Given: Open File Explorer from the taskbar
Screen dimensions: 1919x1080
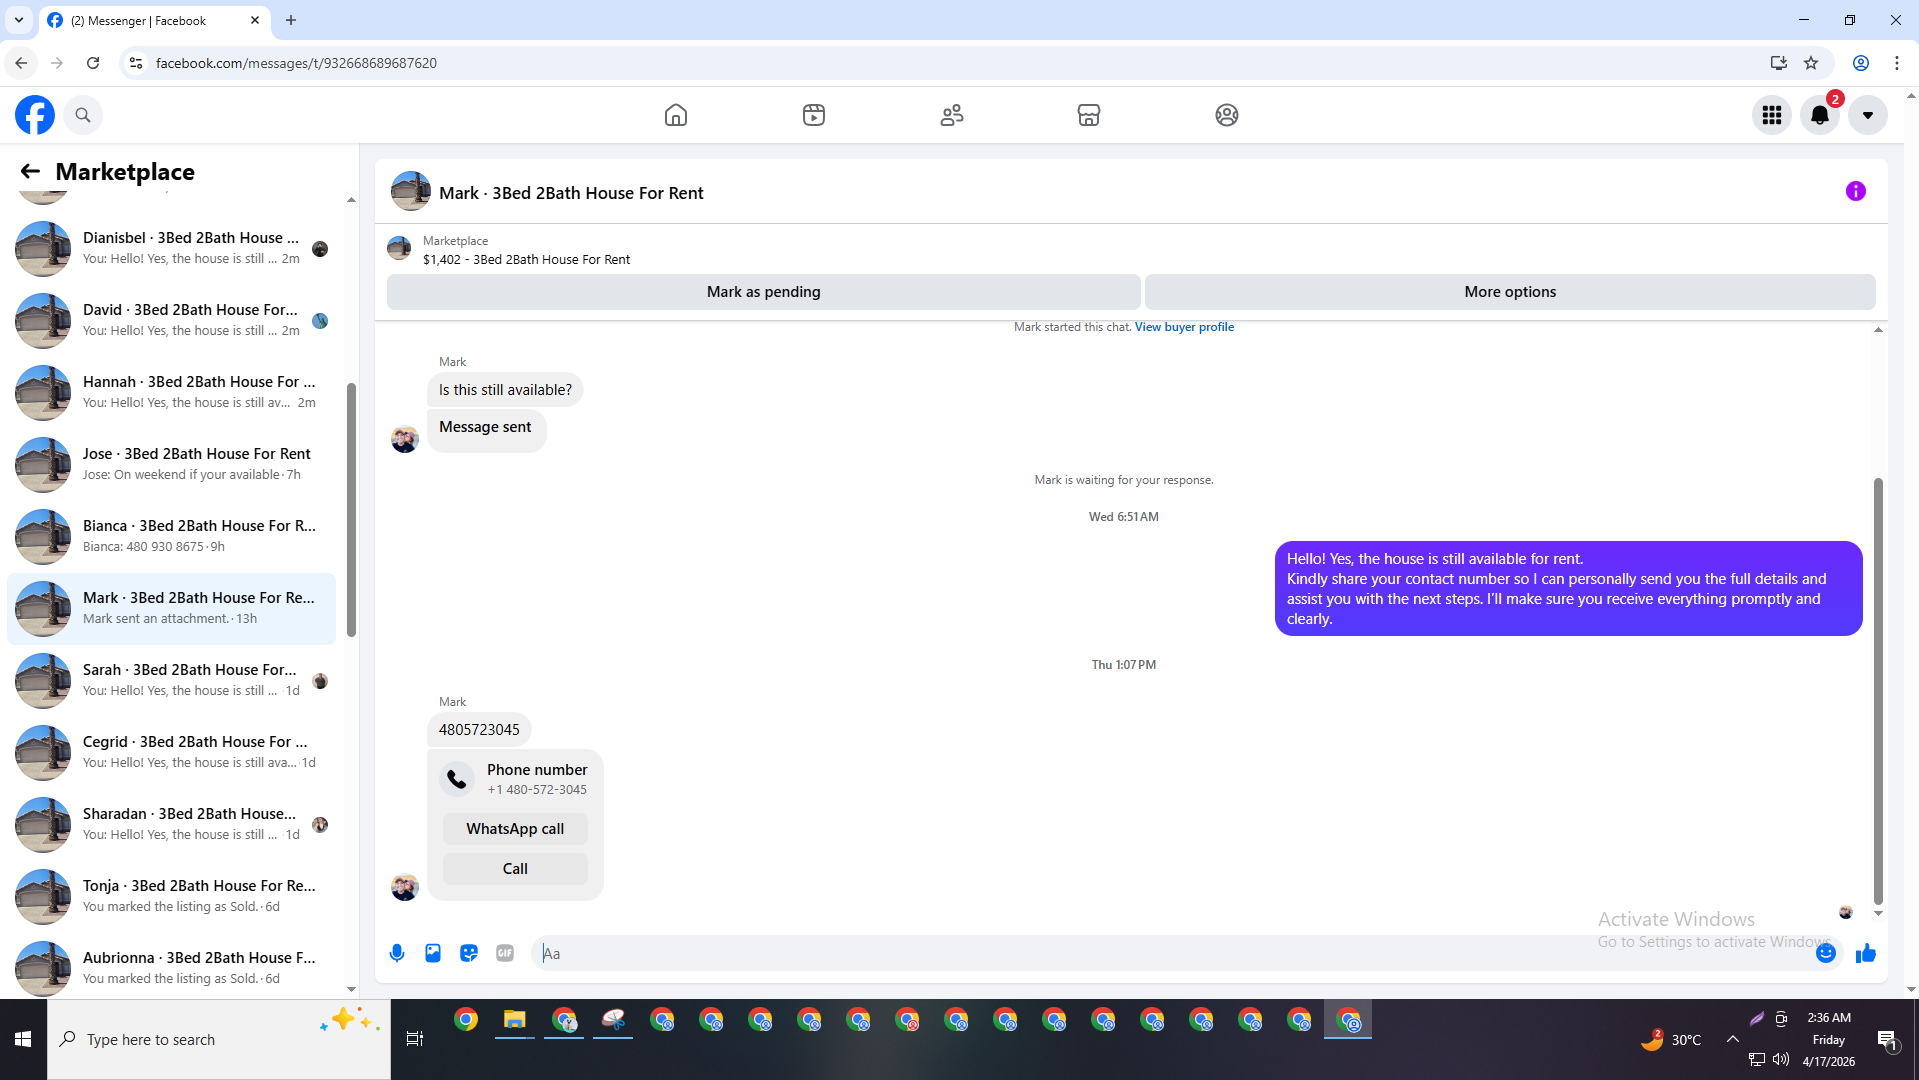Looking at the screenshot, I should click(x=515, y=1020).
